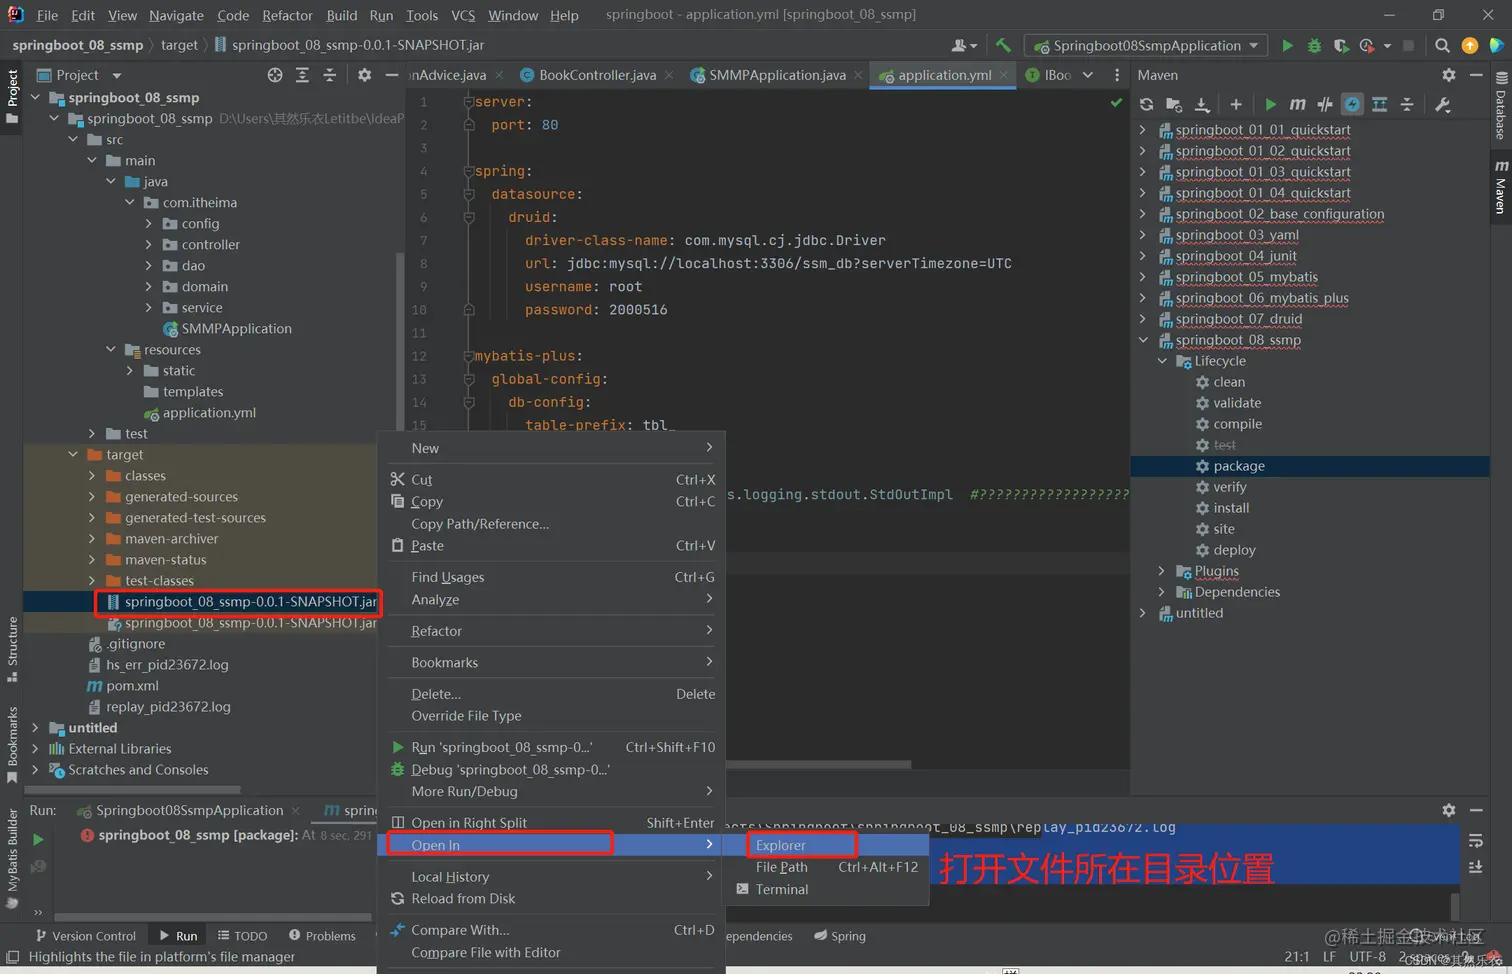Click build hammer icon in toolbar
Viewport: 1512px width, 974px height.
pyautogui.click(x=1003, y=45)
